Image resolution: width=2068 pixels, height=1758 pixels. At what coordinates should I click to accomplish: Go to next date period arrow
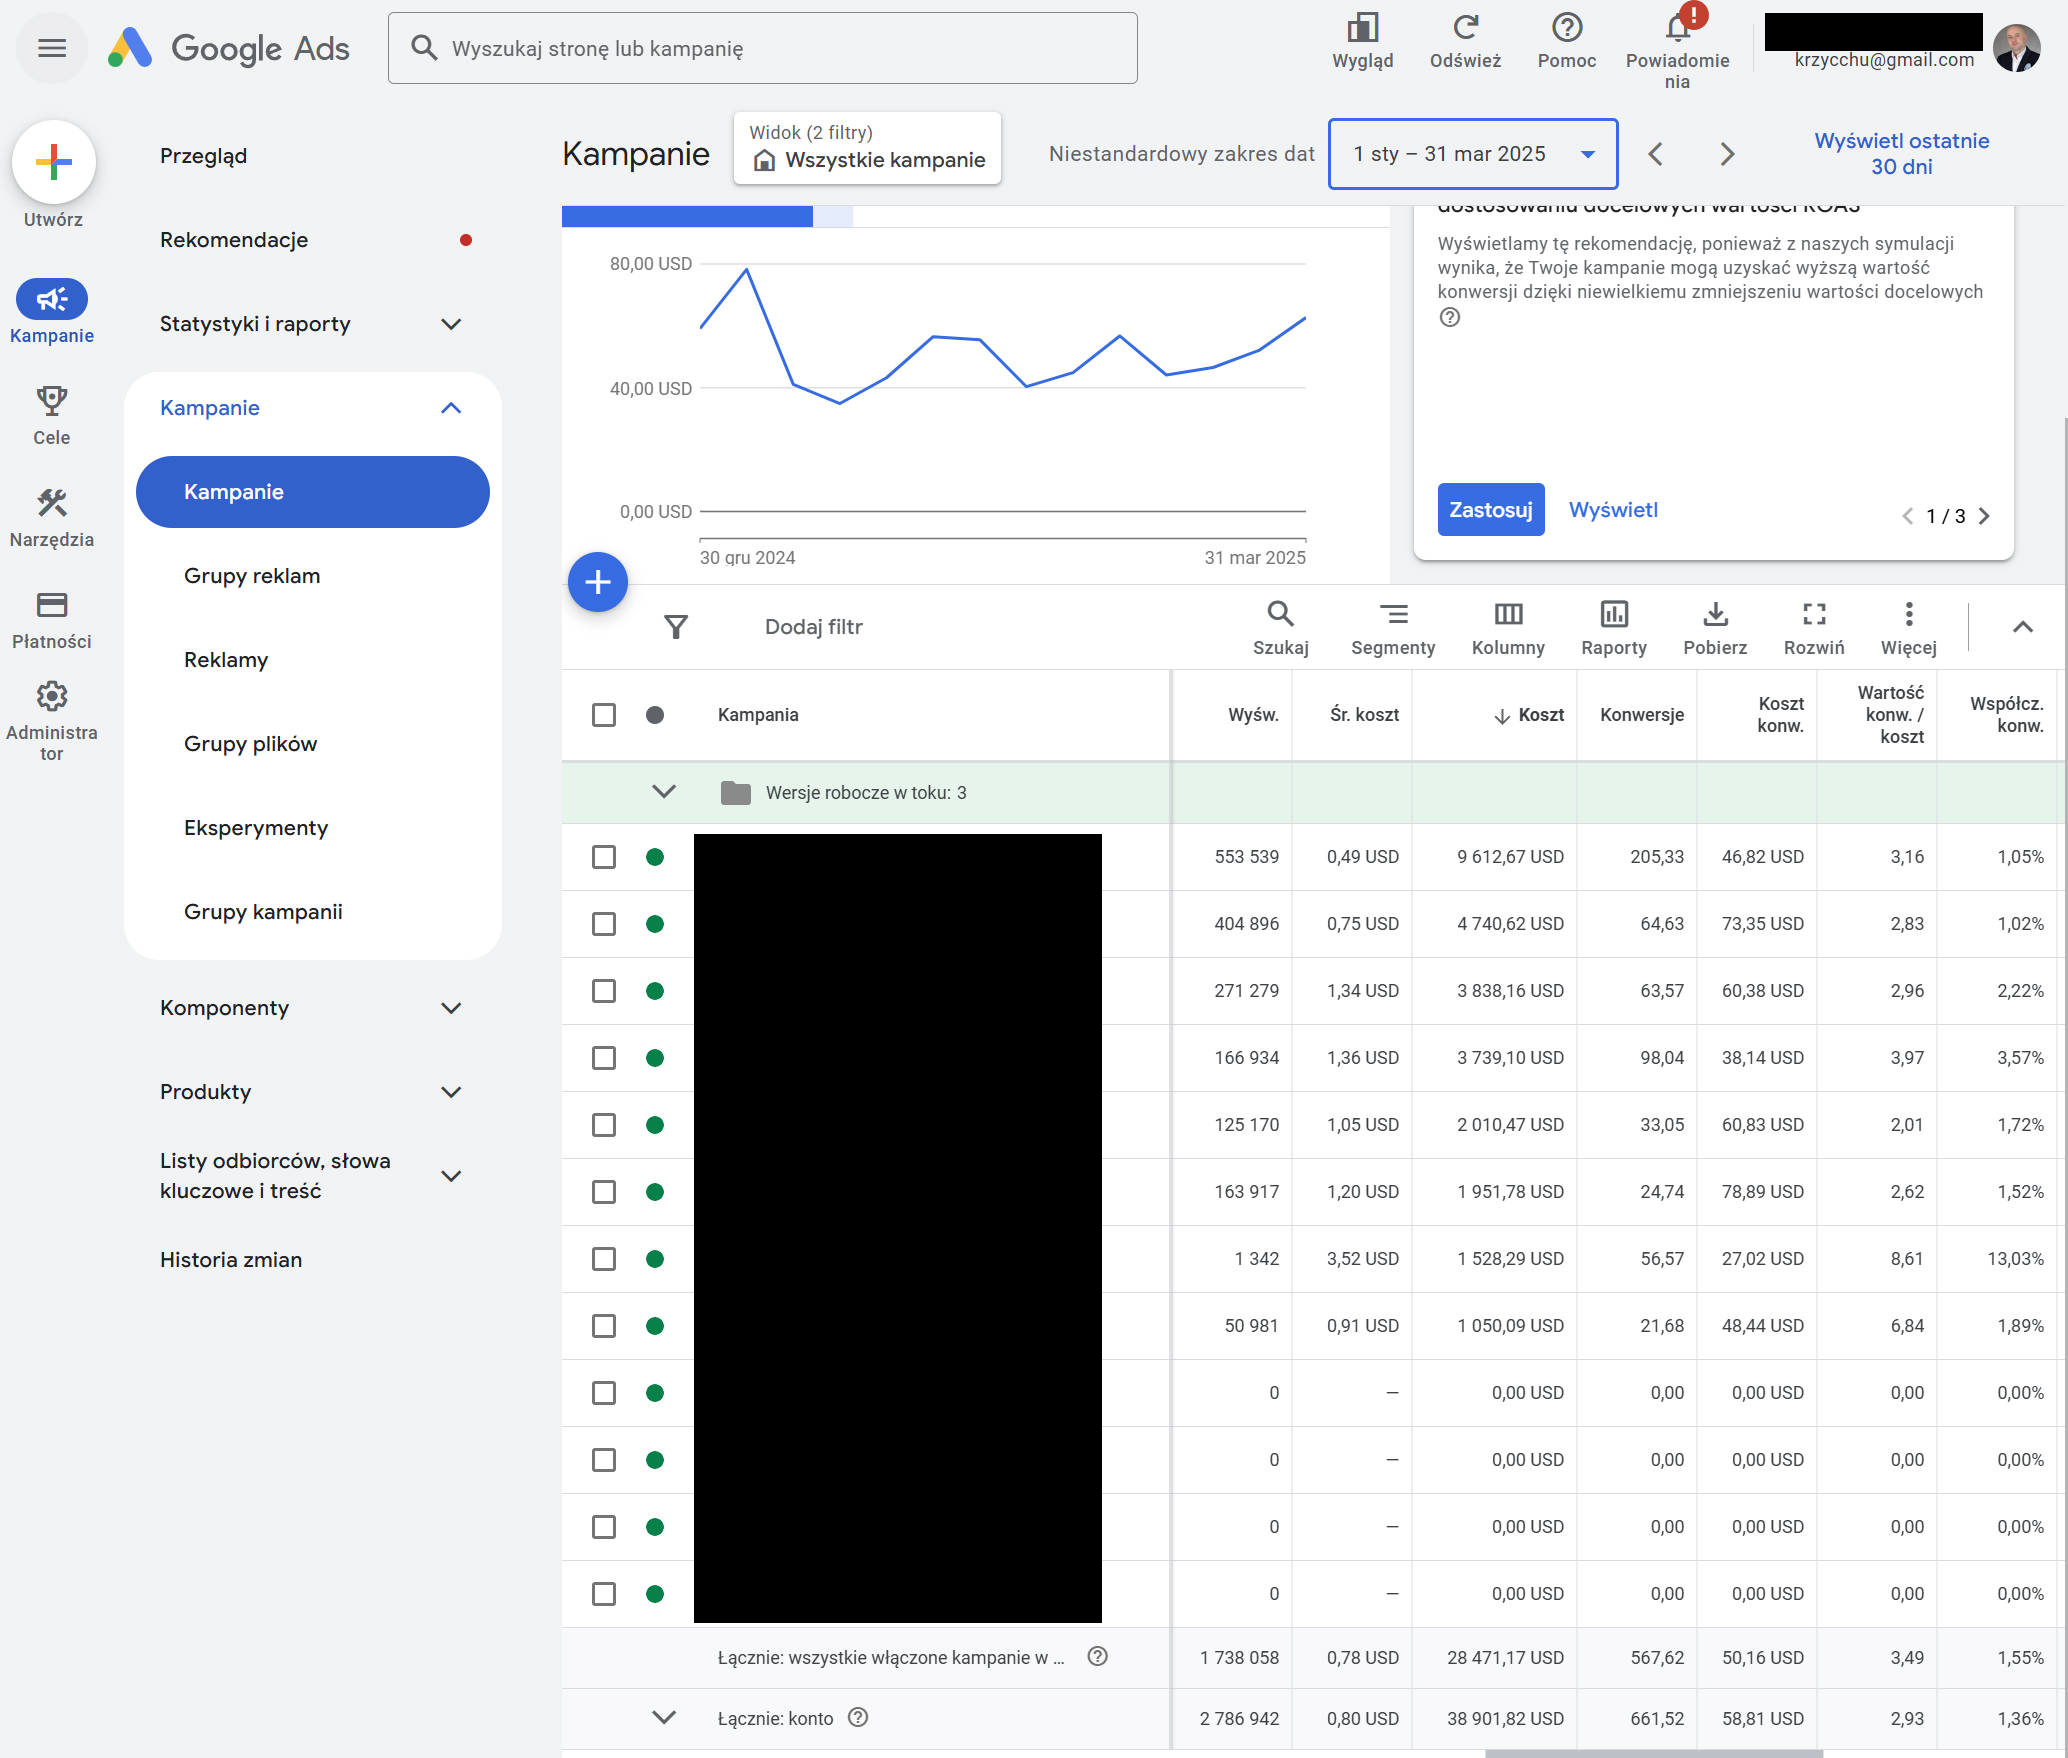(x=1727, y=154)
